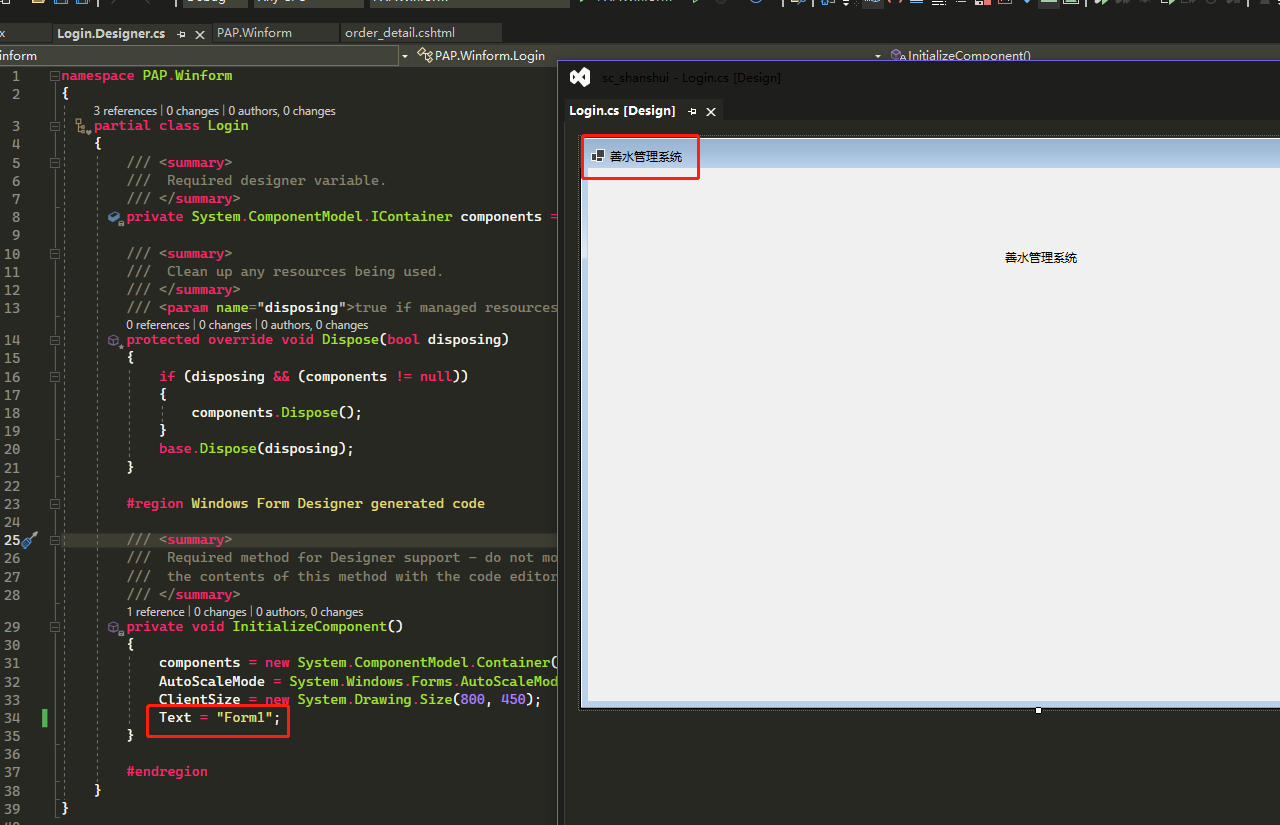
Task: Click the ClientSize assignment on line 33
Action: [x=350, y=700]
